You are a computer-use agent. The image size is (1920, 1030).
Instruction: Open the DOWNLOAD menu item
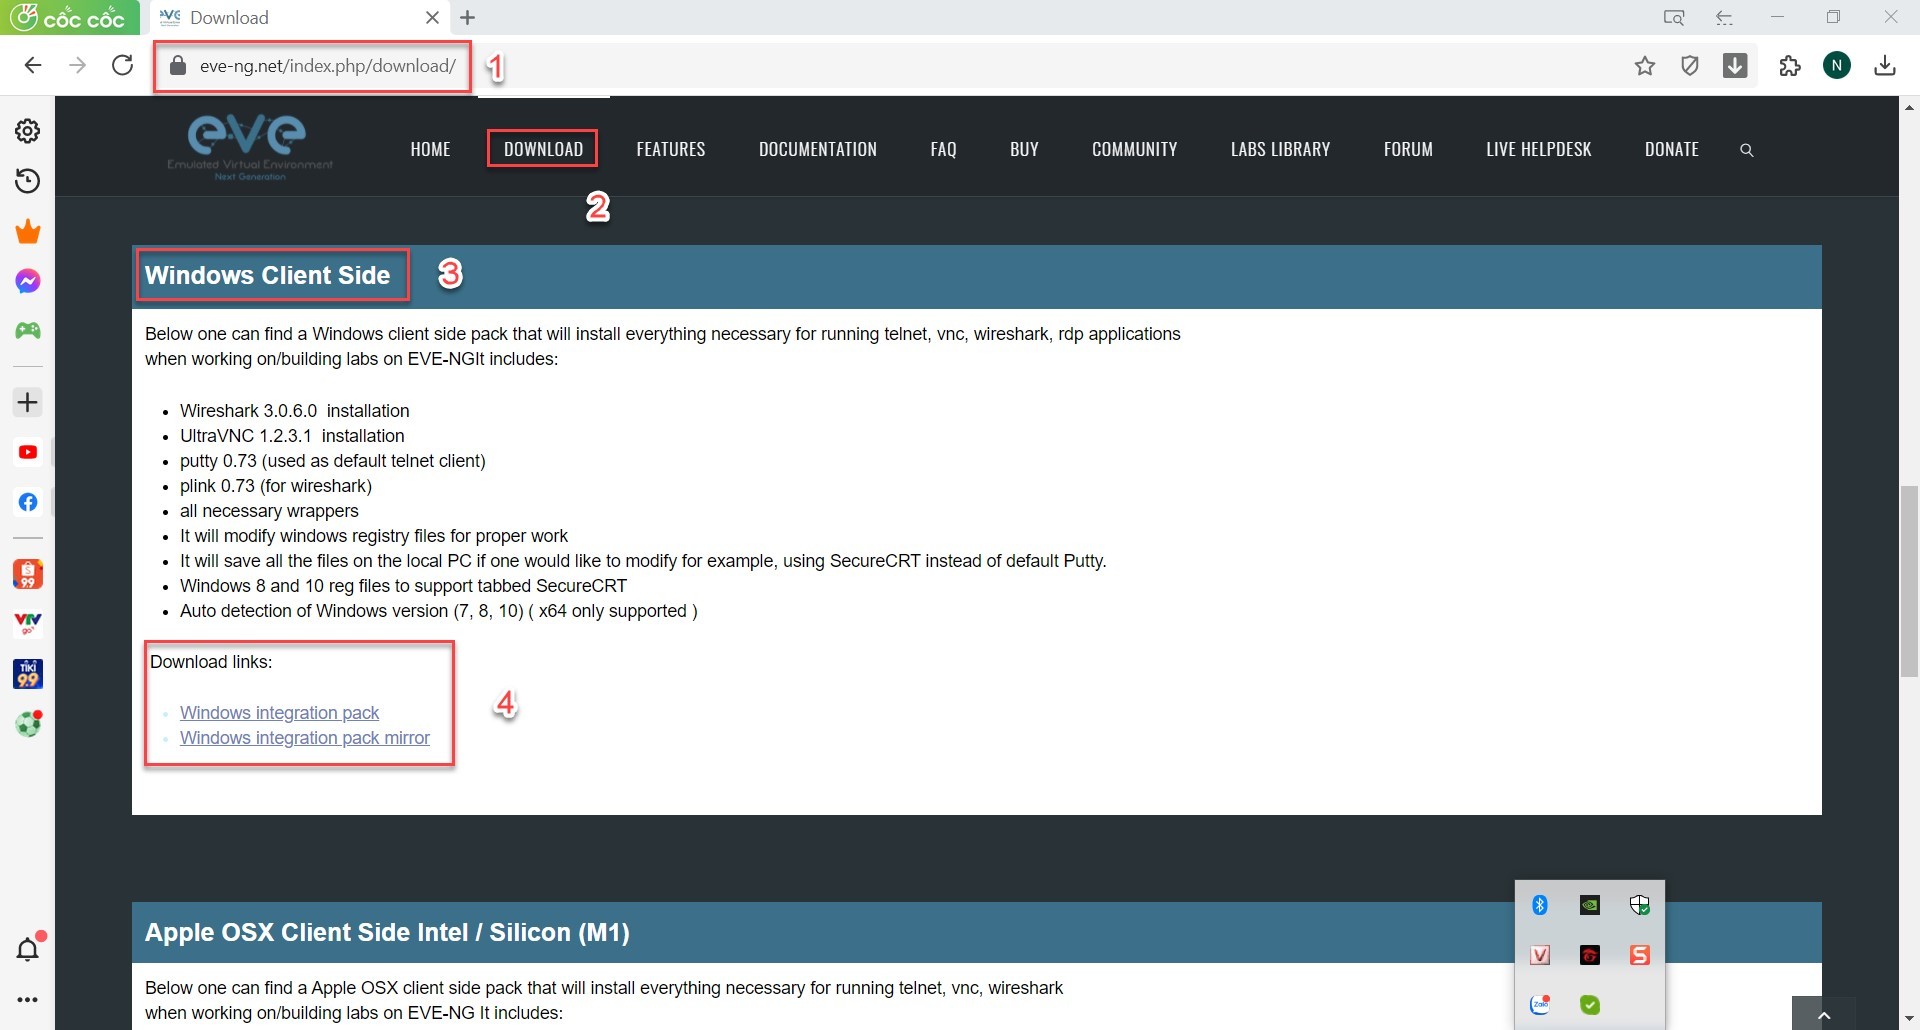click(543, 149)
